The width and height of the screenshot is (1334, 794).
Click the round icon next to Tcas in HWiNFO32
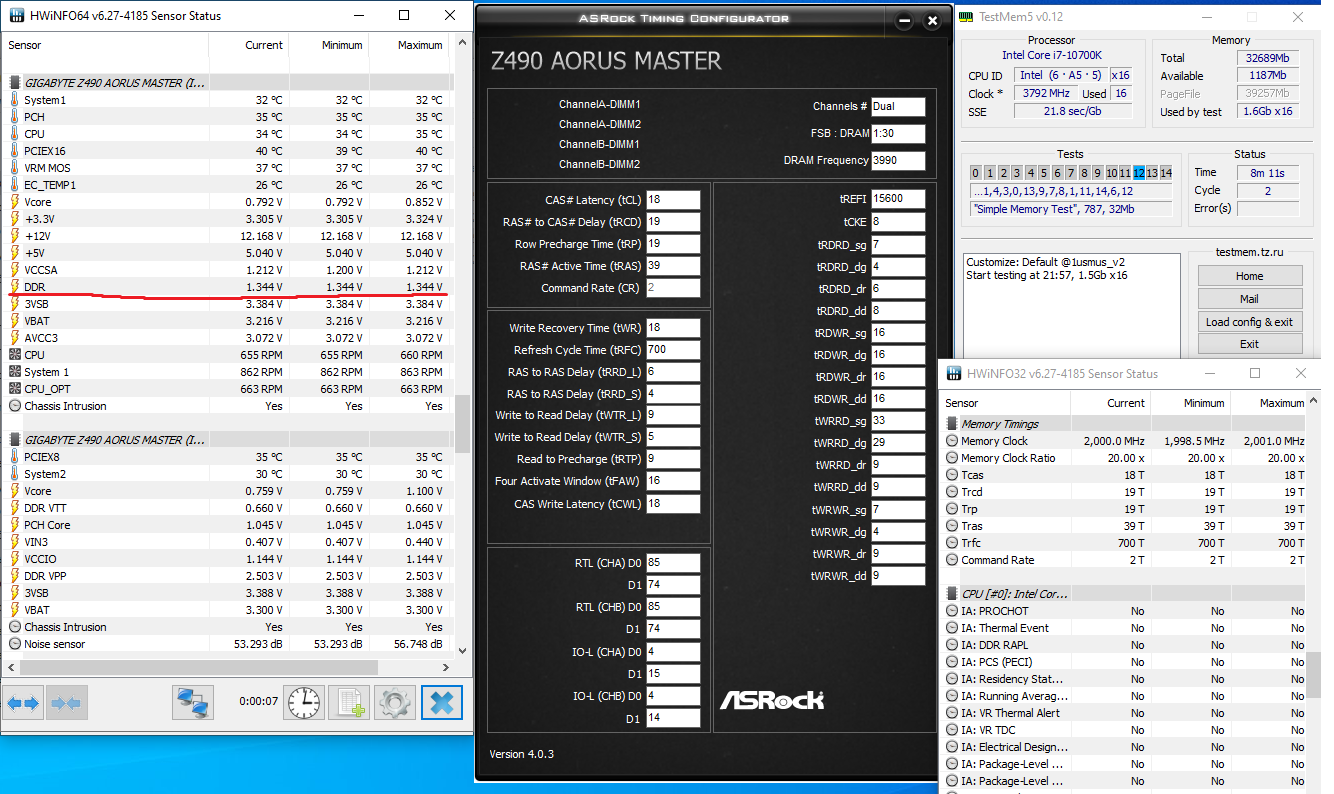coord(952,475)
